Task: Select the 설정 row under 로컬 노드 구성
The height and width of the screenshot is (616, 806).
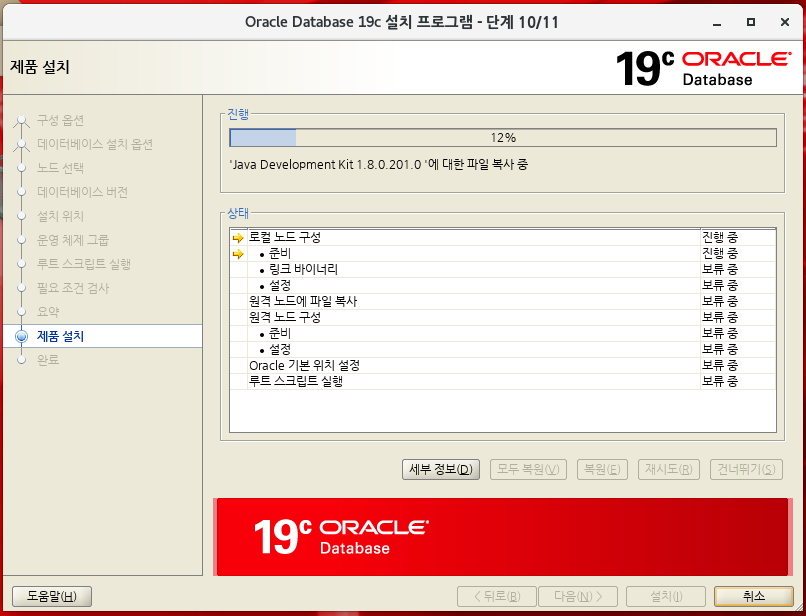Action: [x=503, y=285]
